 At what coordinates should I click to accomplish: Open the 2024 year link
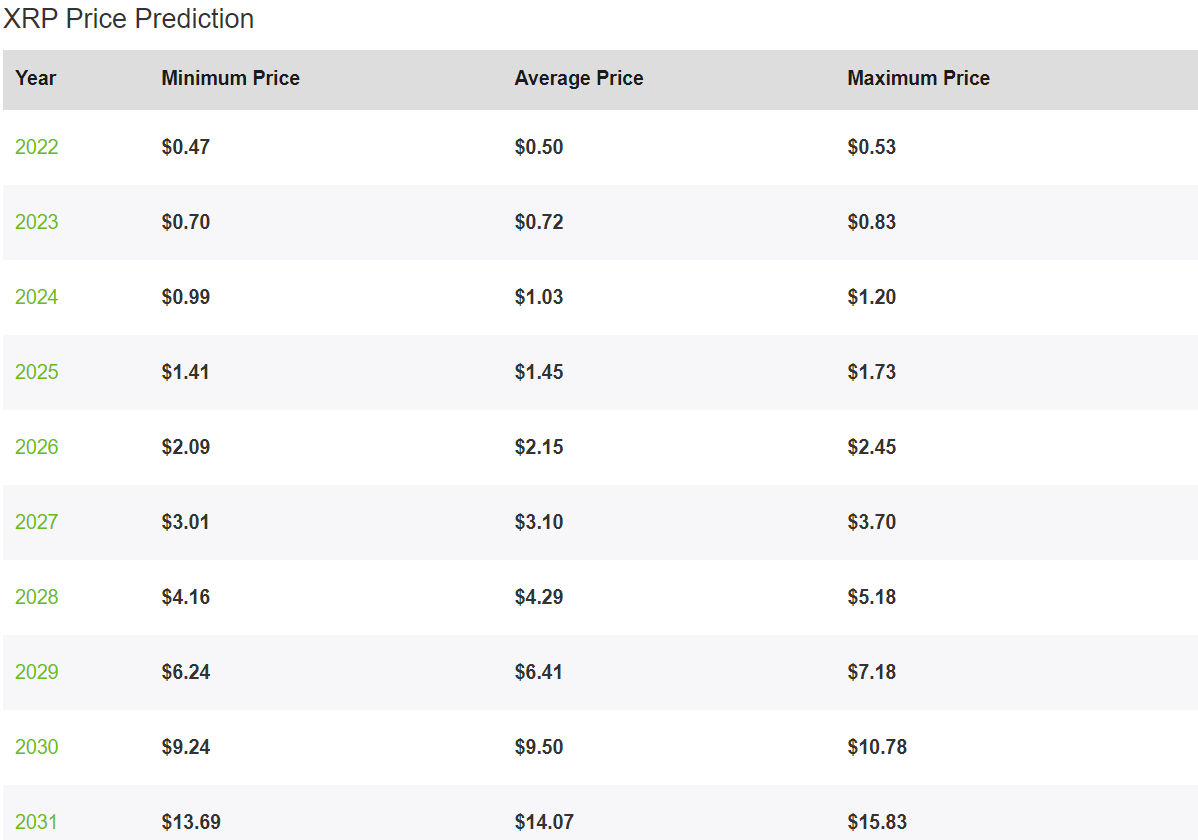[37, 297]
